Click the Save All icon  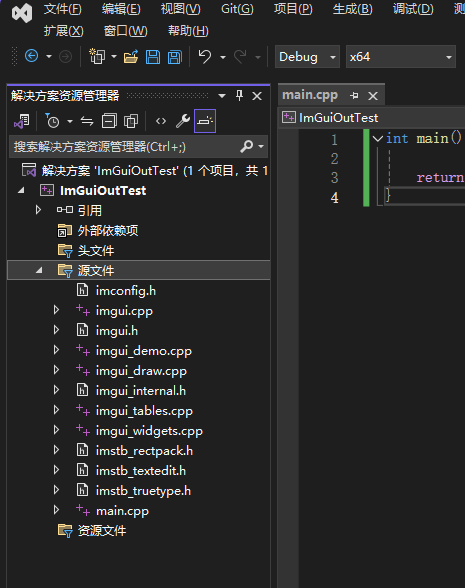[175, 57]
